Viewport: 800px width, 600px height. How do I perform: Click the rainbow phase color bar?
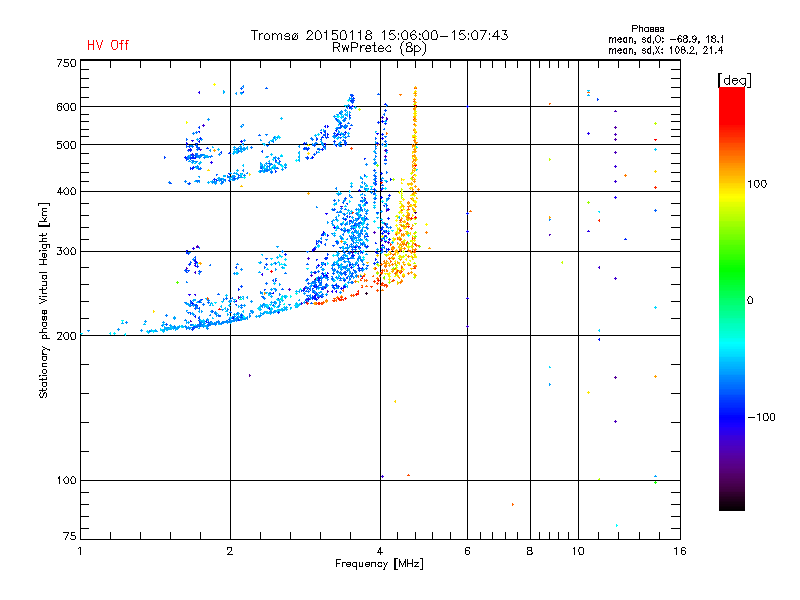click(732, 298)
